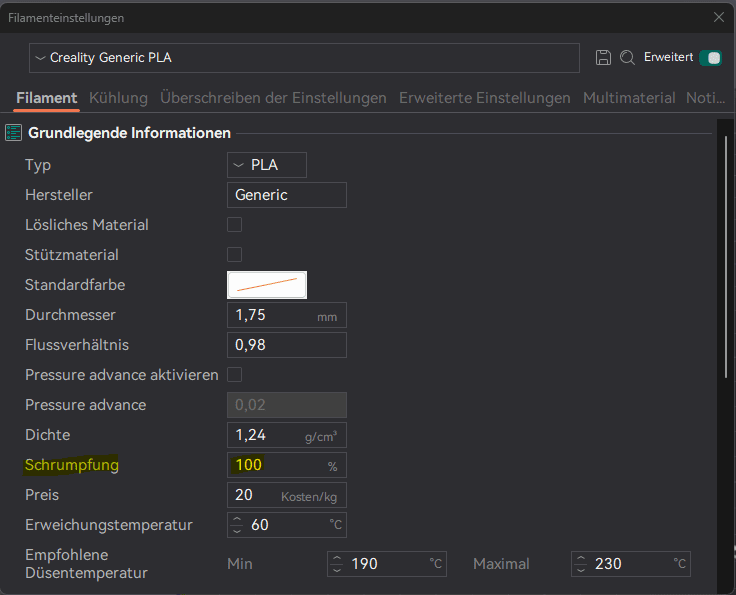Click the Schrumpfung 100 field

click(287, 465)
